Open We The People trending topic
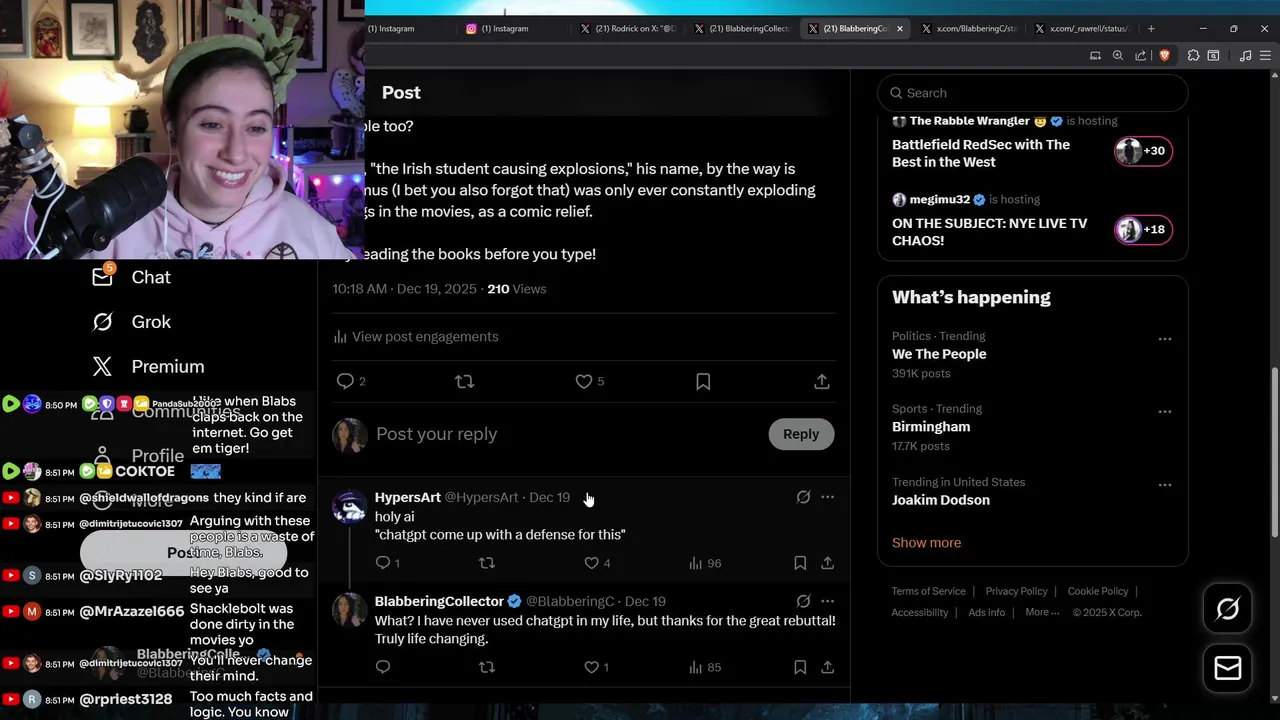The image size is (1280, 720). (939, 354)
